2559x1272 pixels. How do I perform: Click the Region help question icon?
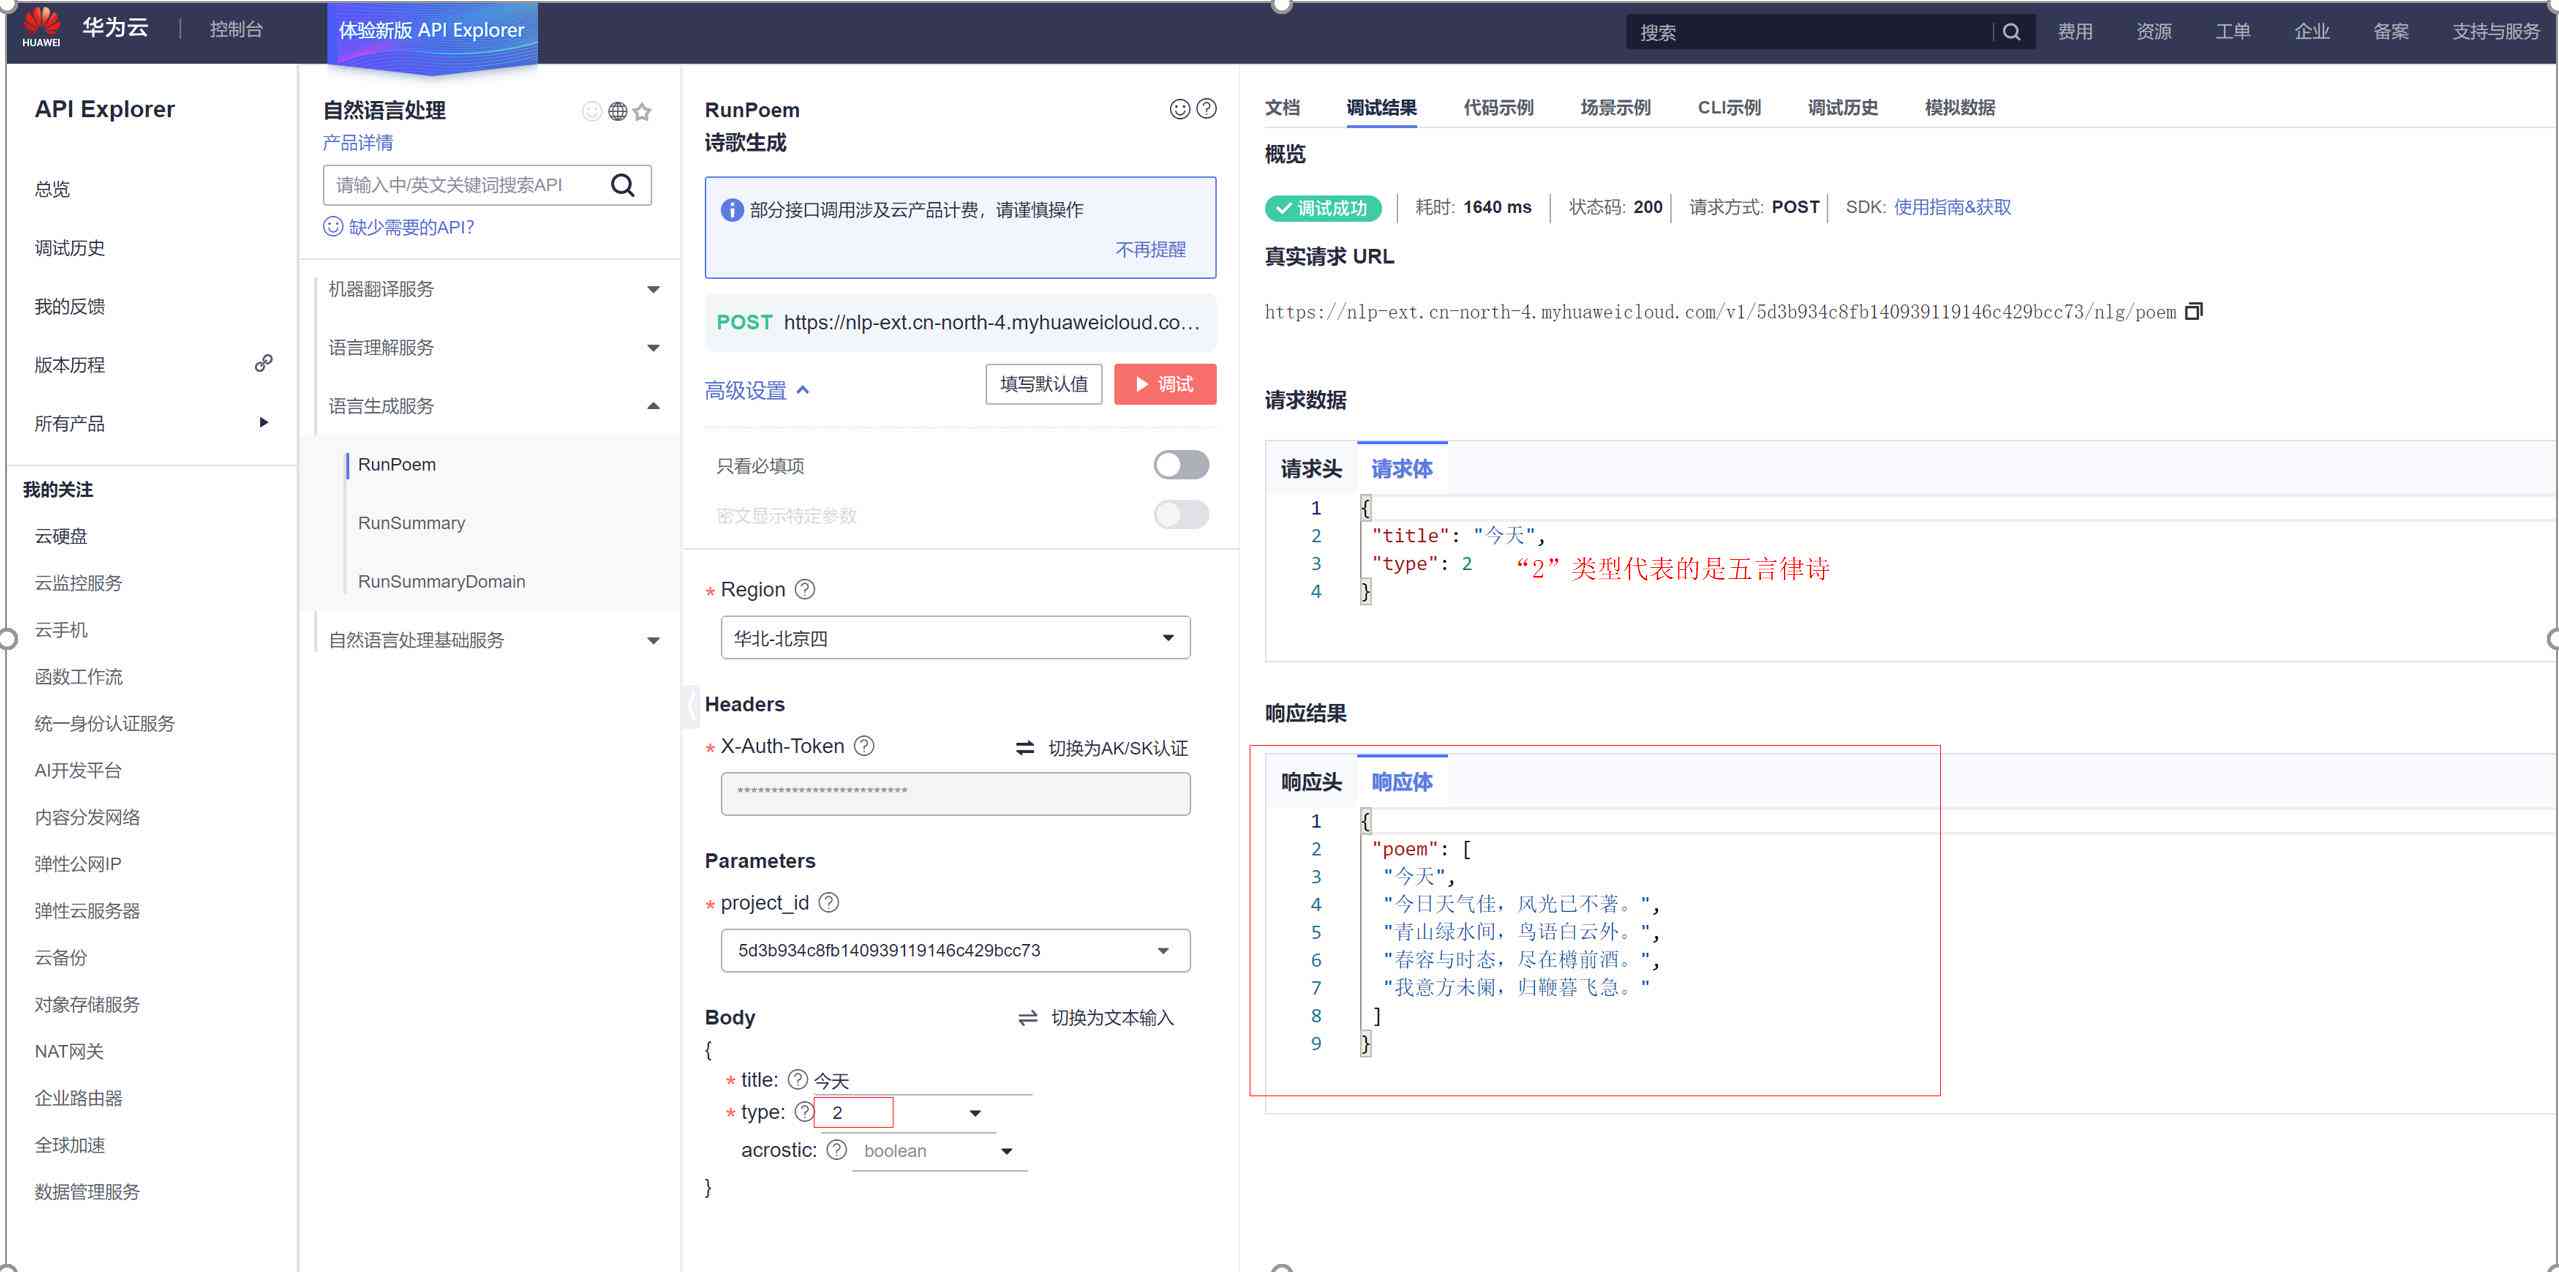805,589
